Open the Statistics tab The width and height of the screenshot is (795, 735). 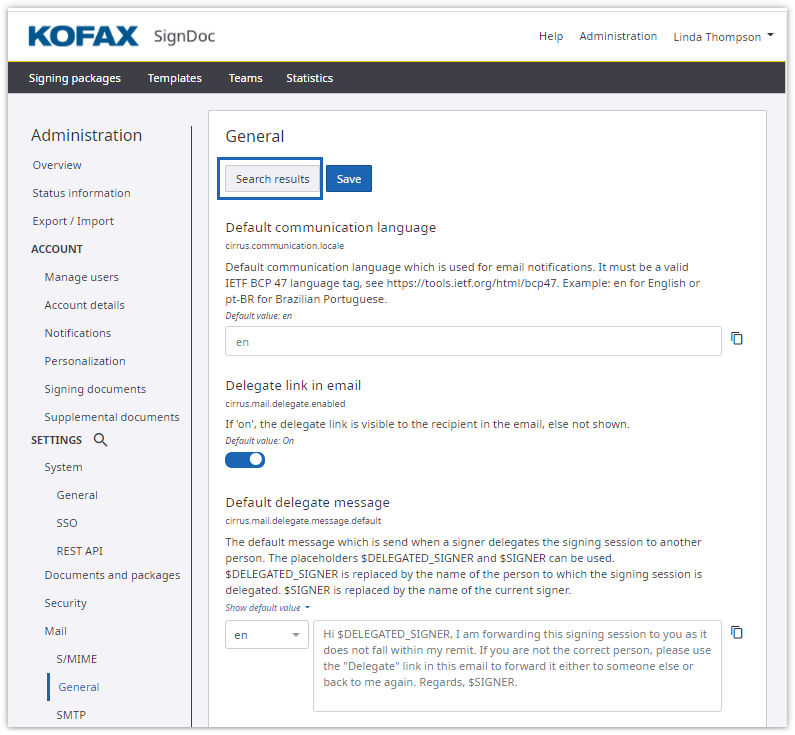pyautogui.click(x=309, y=78)
